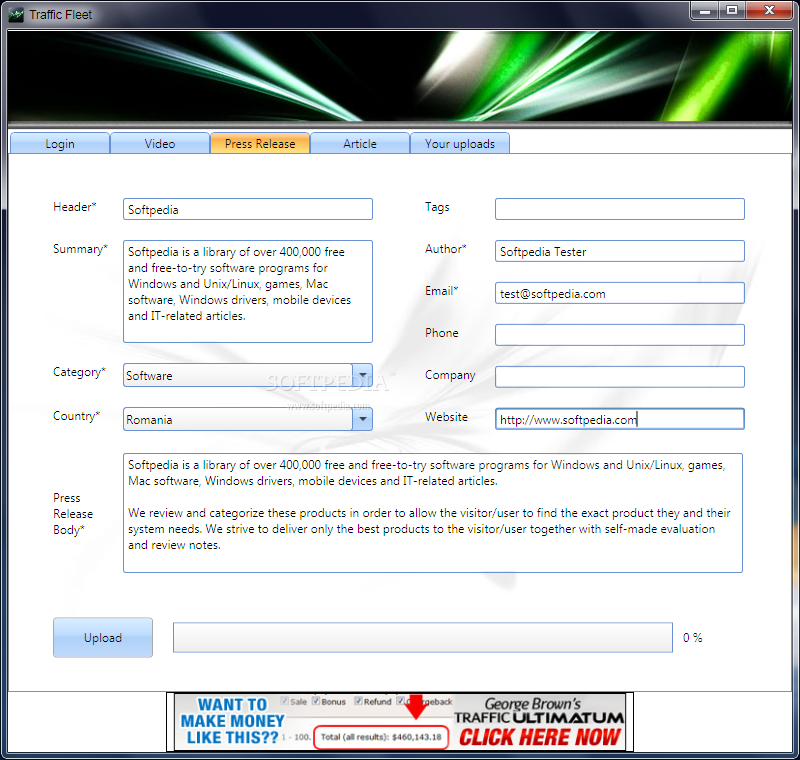Click the Traffic Fleet title bar icon
Screen dimensions: 800x760
[16, 15]
